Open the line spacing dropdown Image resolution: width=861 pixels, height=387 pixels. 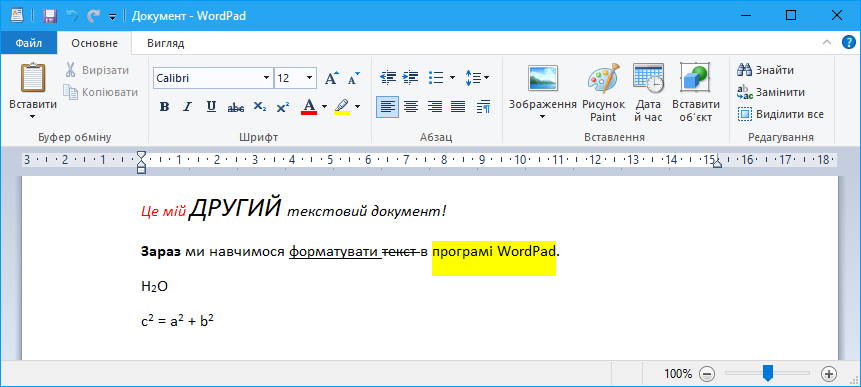point(477,77)
